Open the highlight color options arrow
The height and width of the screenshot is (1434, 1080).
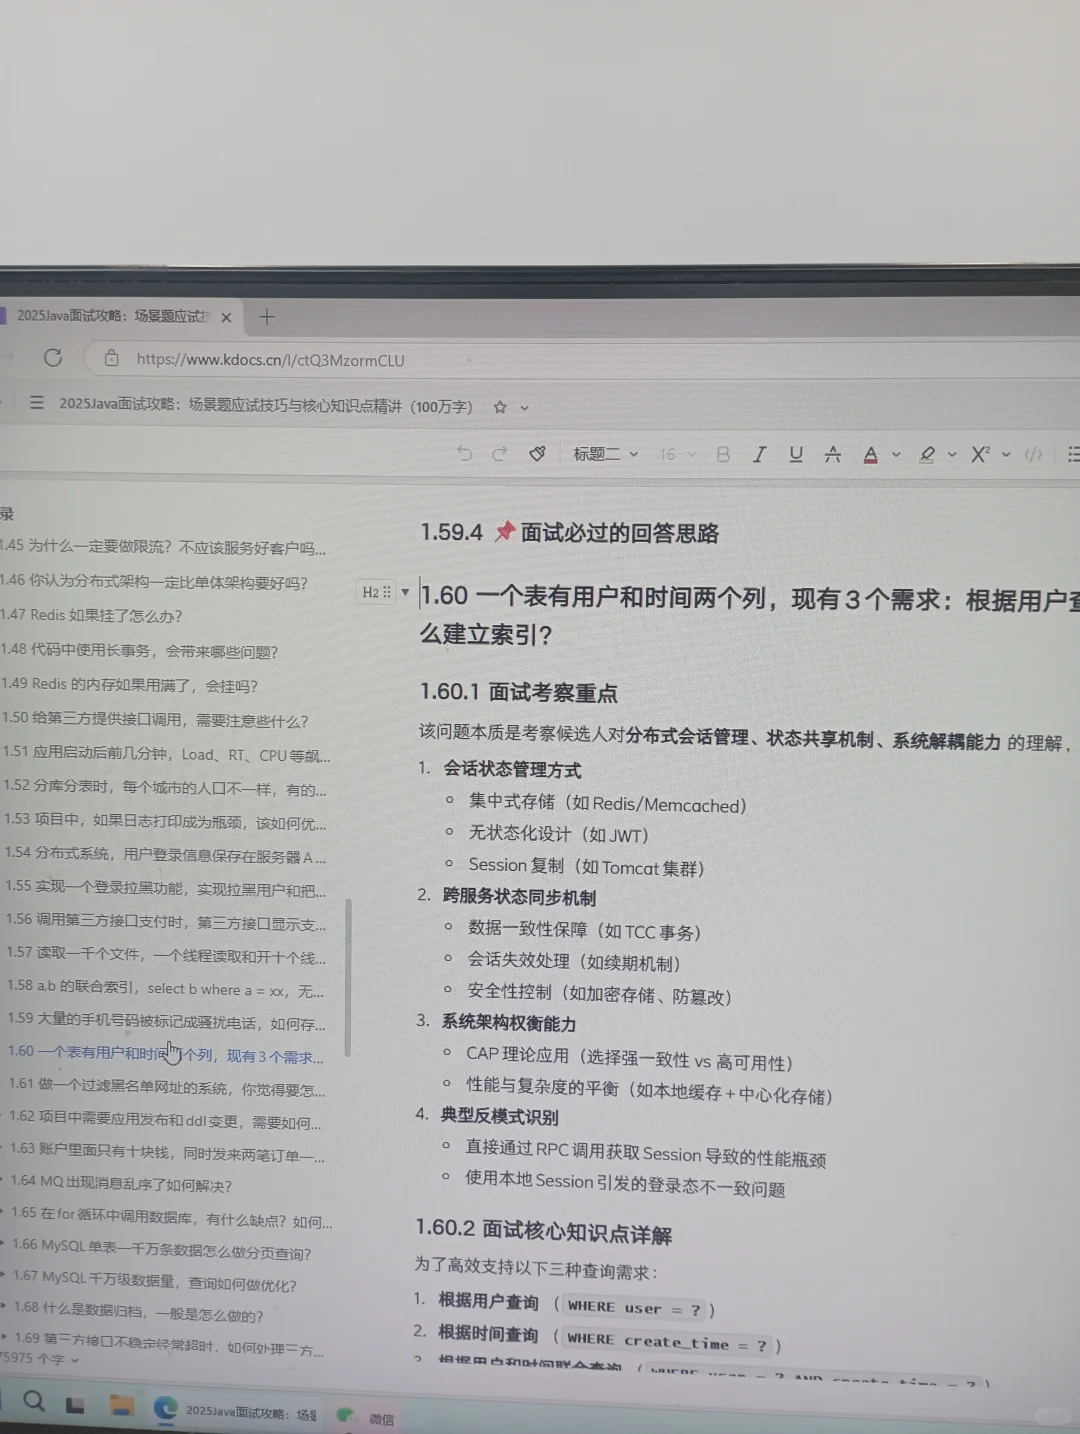tap(952, 455)
